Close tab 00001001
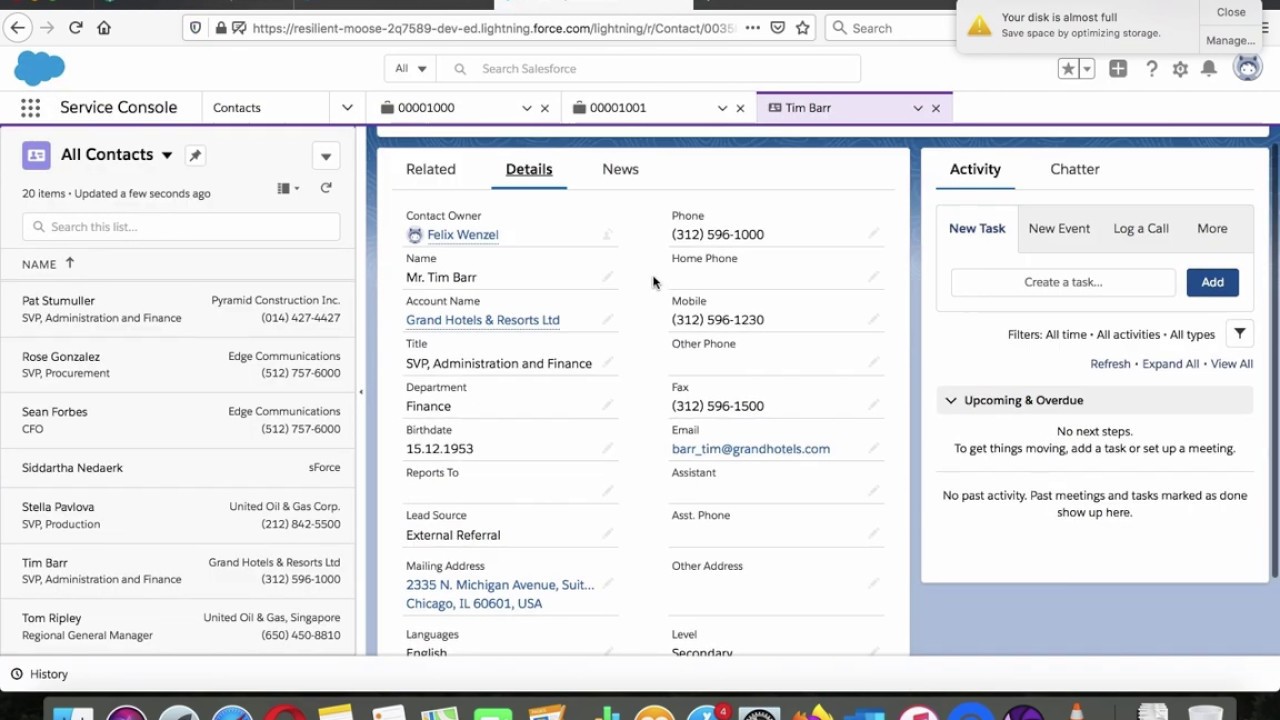Image resolution: width=1280 pixels, height=720 pixels. pyautogui.click(x=741, y=108)
